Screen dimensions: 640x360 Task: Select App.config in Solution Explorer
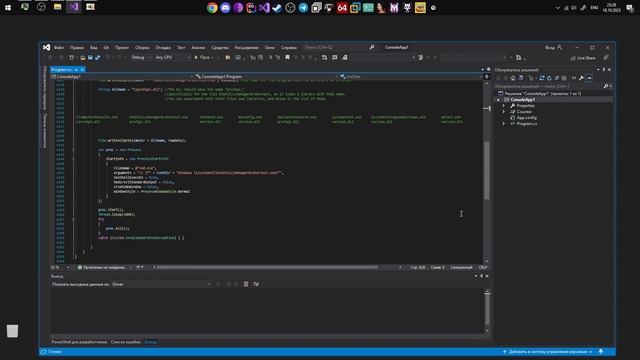[x=527, y=118]
